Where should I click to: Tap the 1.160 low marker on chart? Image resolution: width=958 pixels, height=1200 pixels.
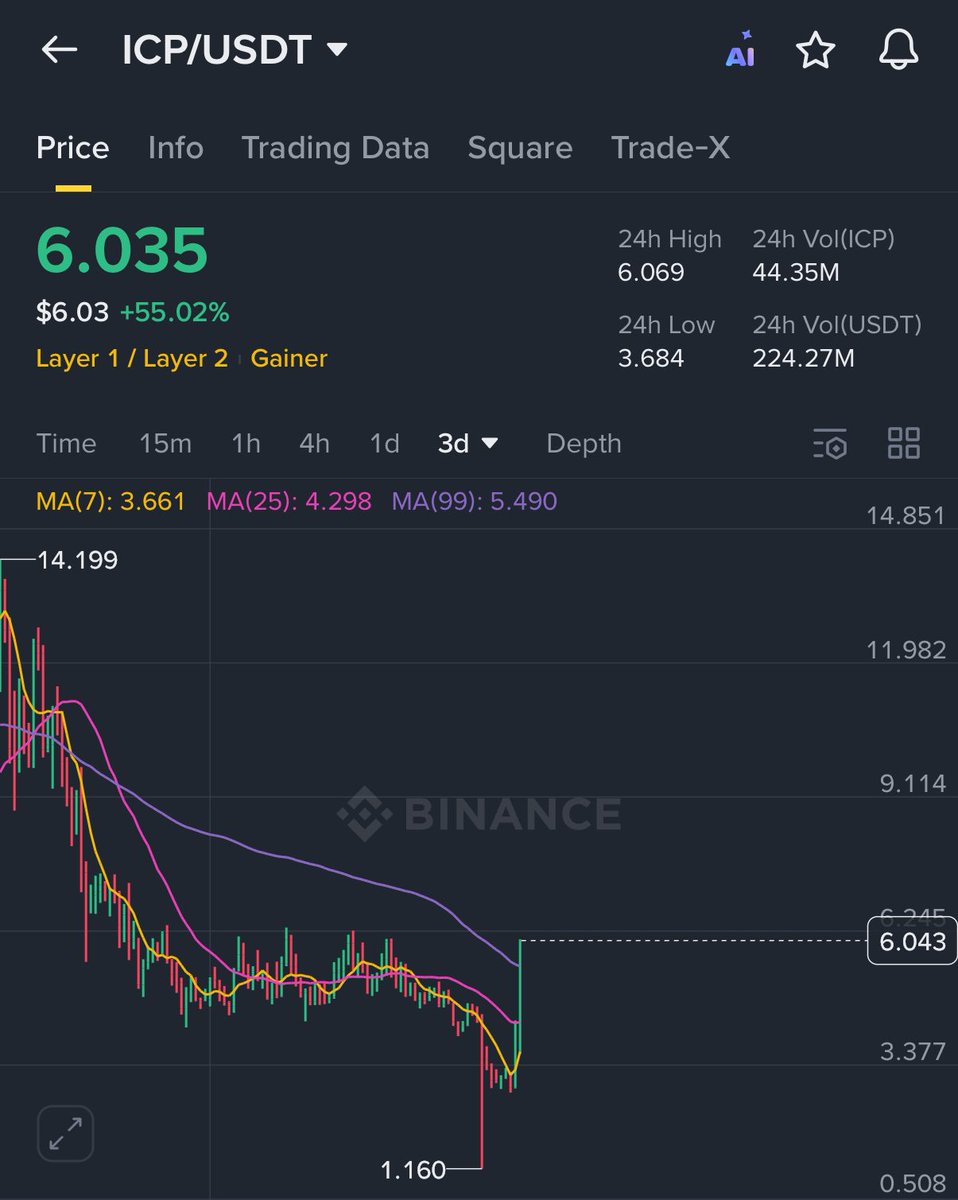coord(413,1169)
